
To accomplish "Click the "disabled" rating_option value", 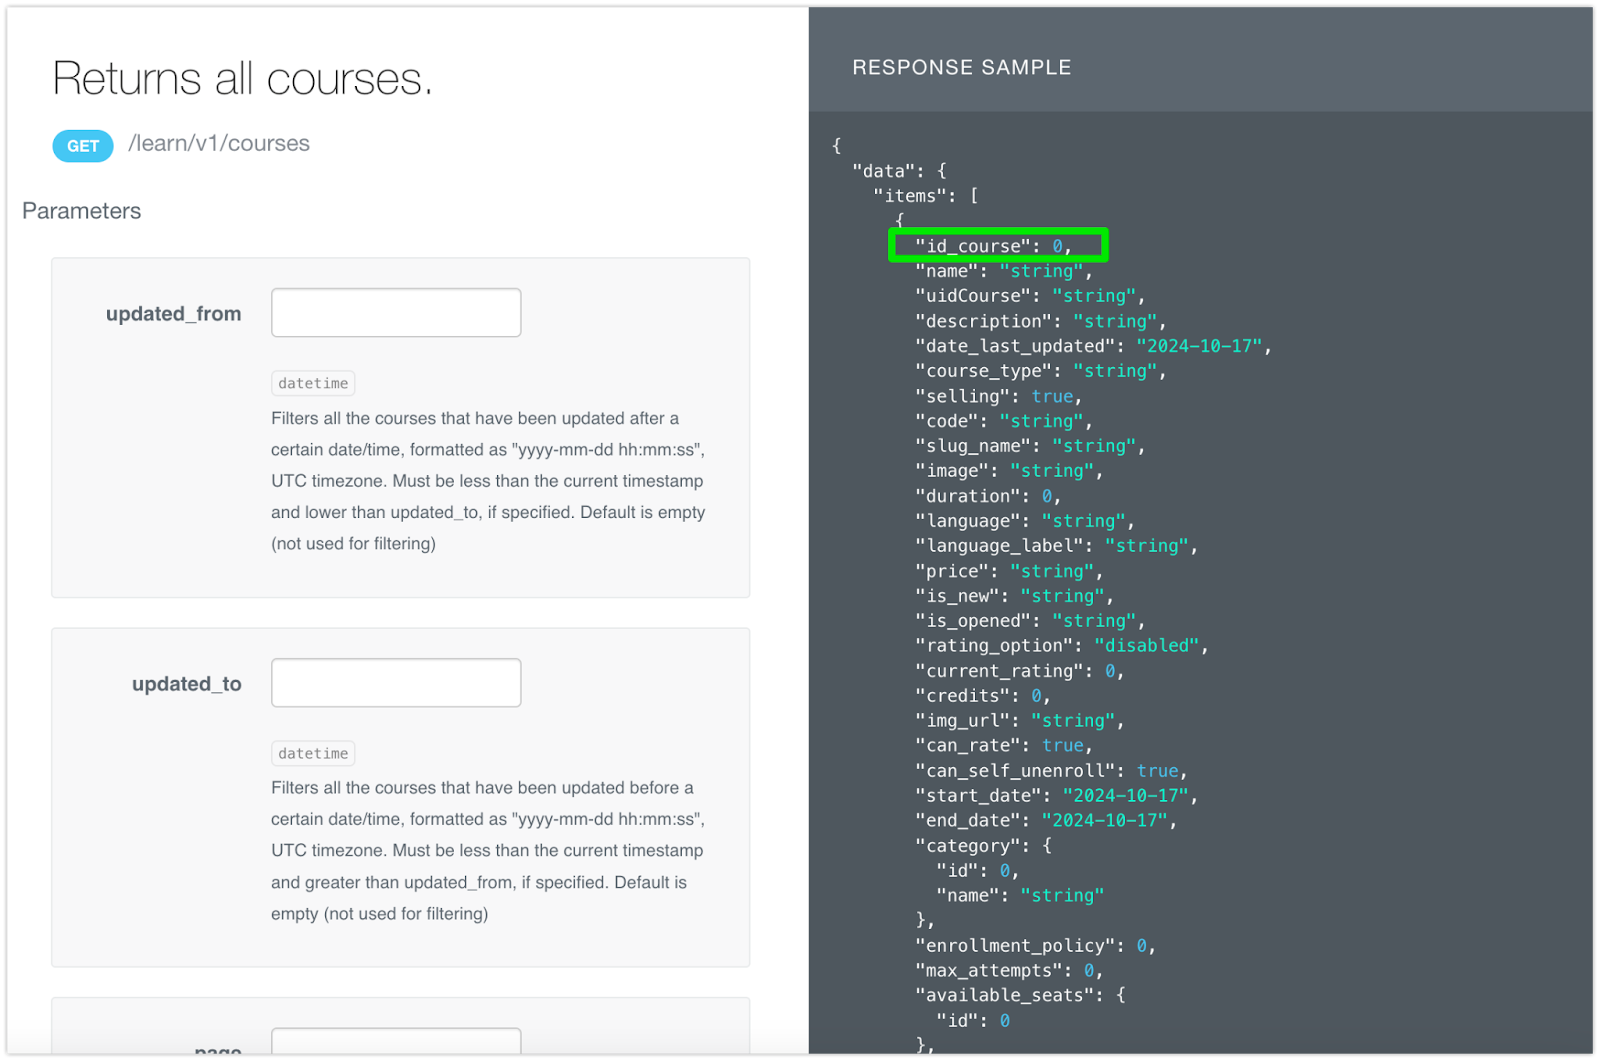I will 1145,646.
